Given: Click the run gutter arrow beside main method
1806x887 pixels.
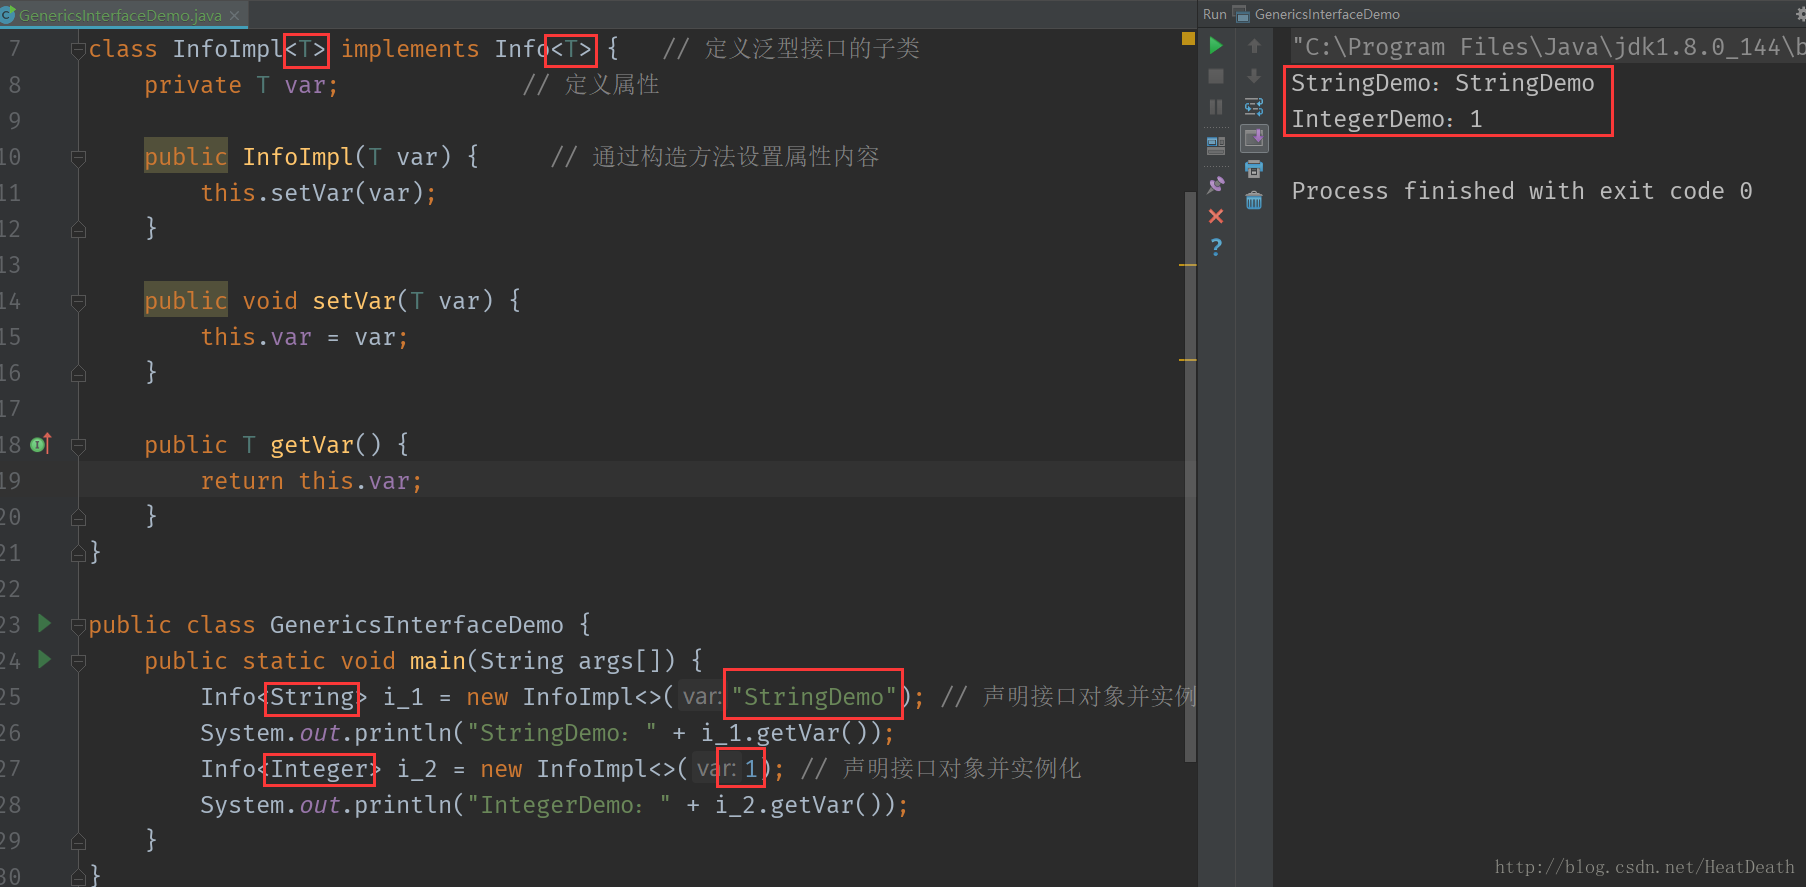Looking at the screenshot, I should [x=44, y=660].
